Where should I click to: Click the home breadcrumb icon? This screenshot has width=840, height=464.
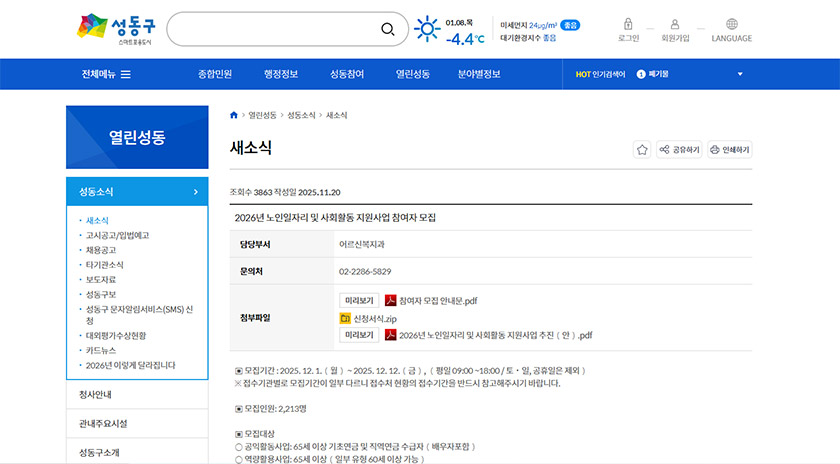coord(234,115)
